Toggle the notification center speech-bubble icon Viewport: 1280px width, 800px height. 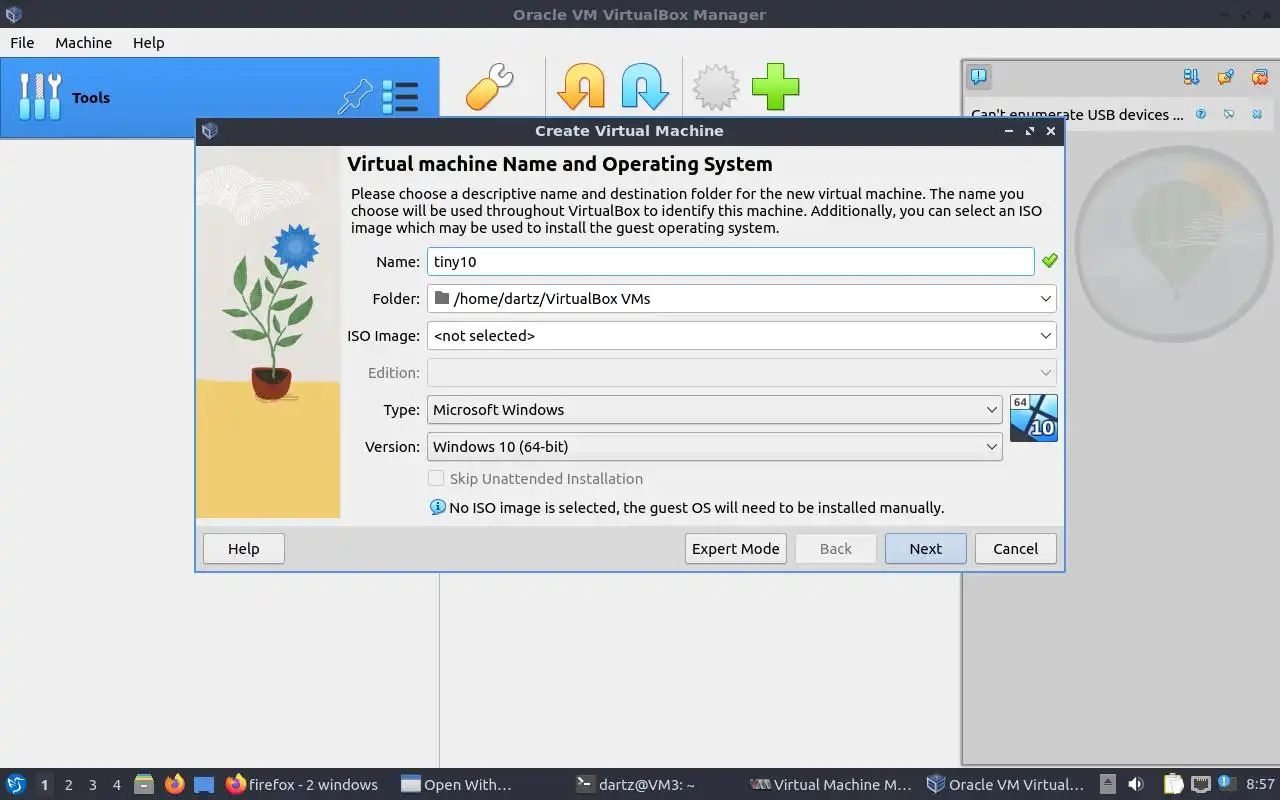coord(979,76)
